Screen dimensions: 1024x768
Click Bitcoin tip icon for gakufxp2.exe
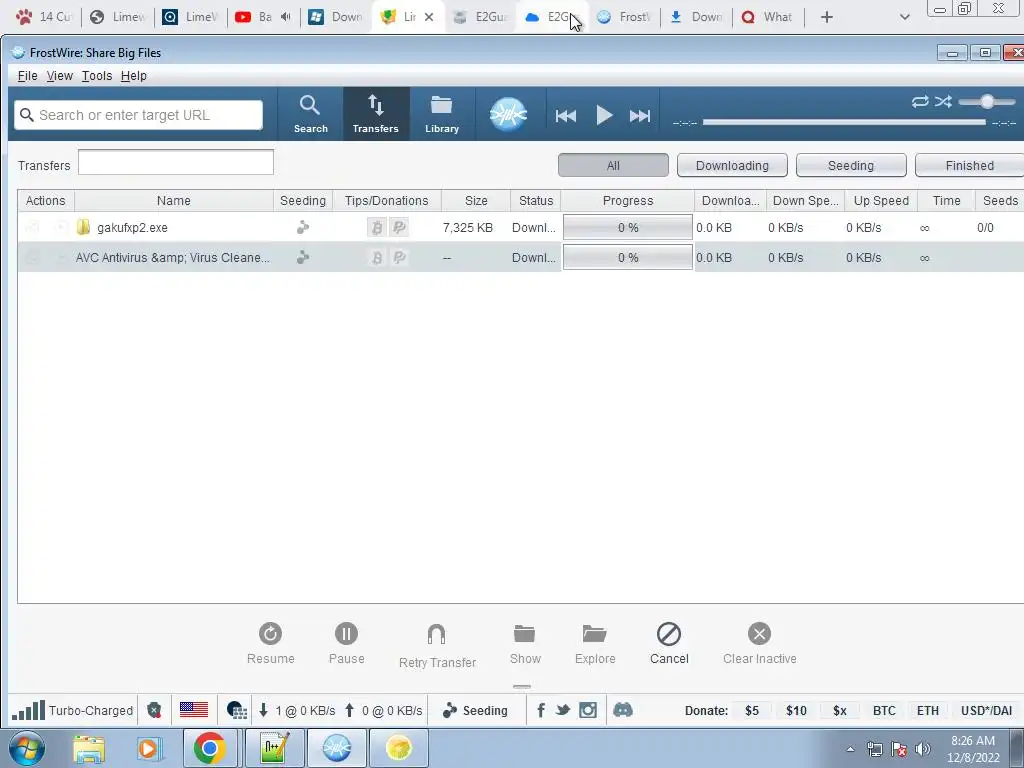pos(377,227)
